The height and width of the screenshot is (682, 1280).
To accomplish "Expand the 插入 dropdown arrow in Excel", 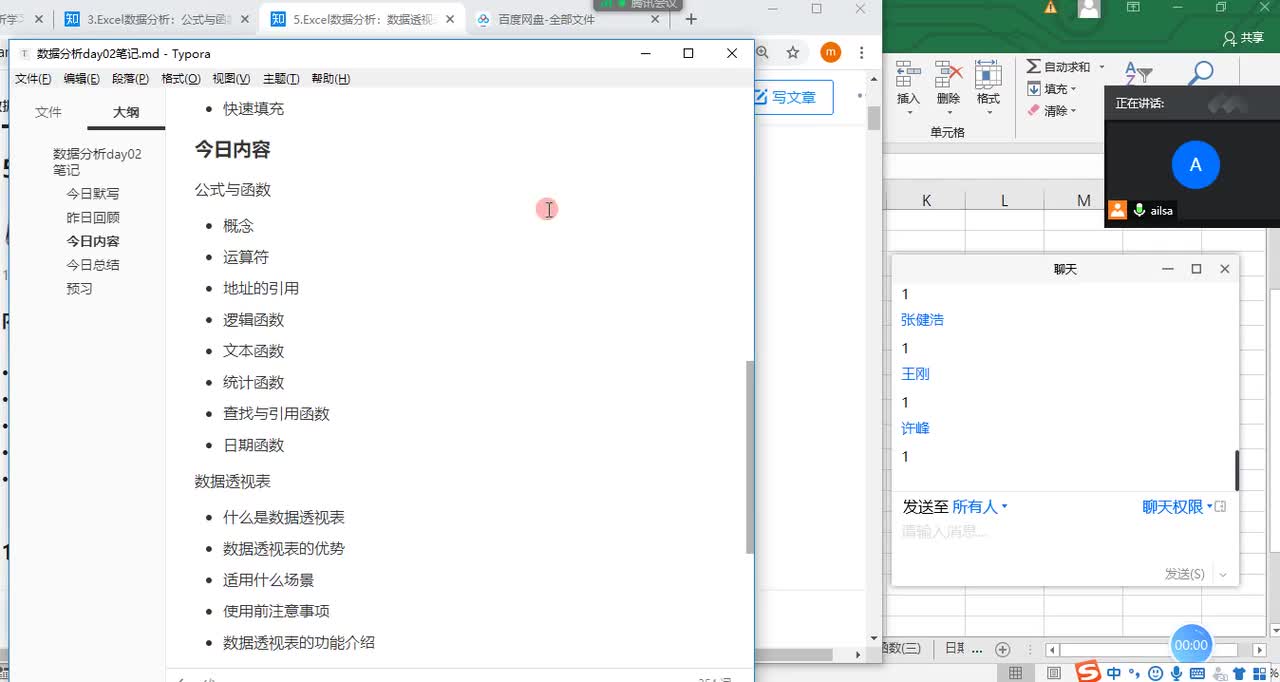I will click(x=908, y=112).
